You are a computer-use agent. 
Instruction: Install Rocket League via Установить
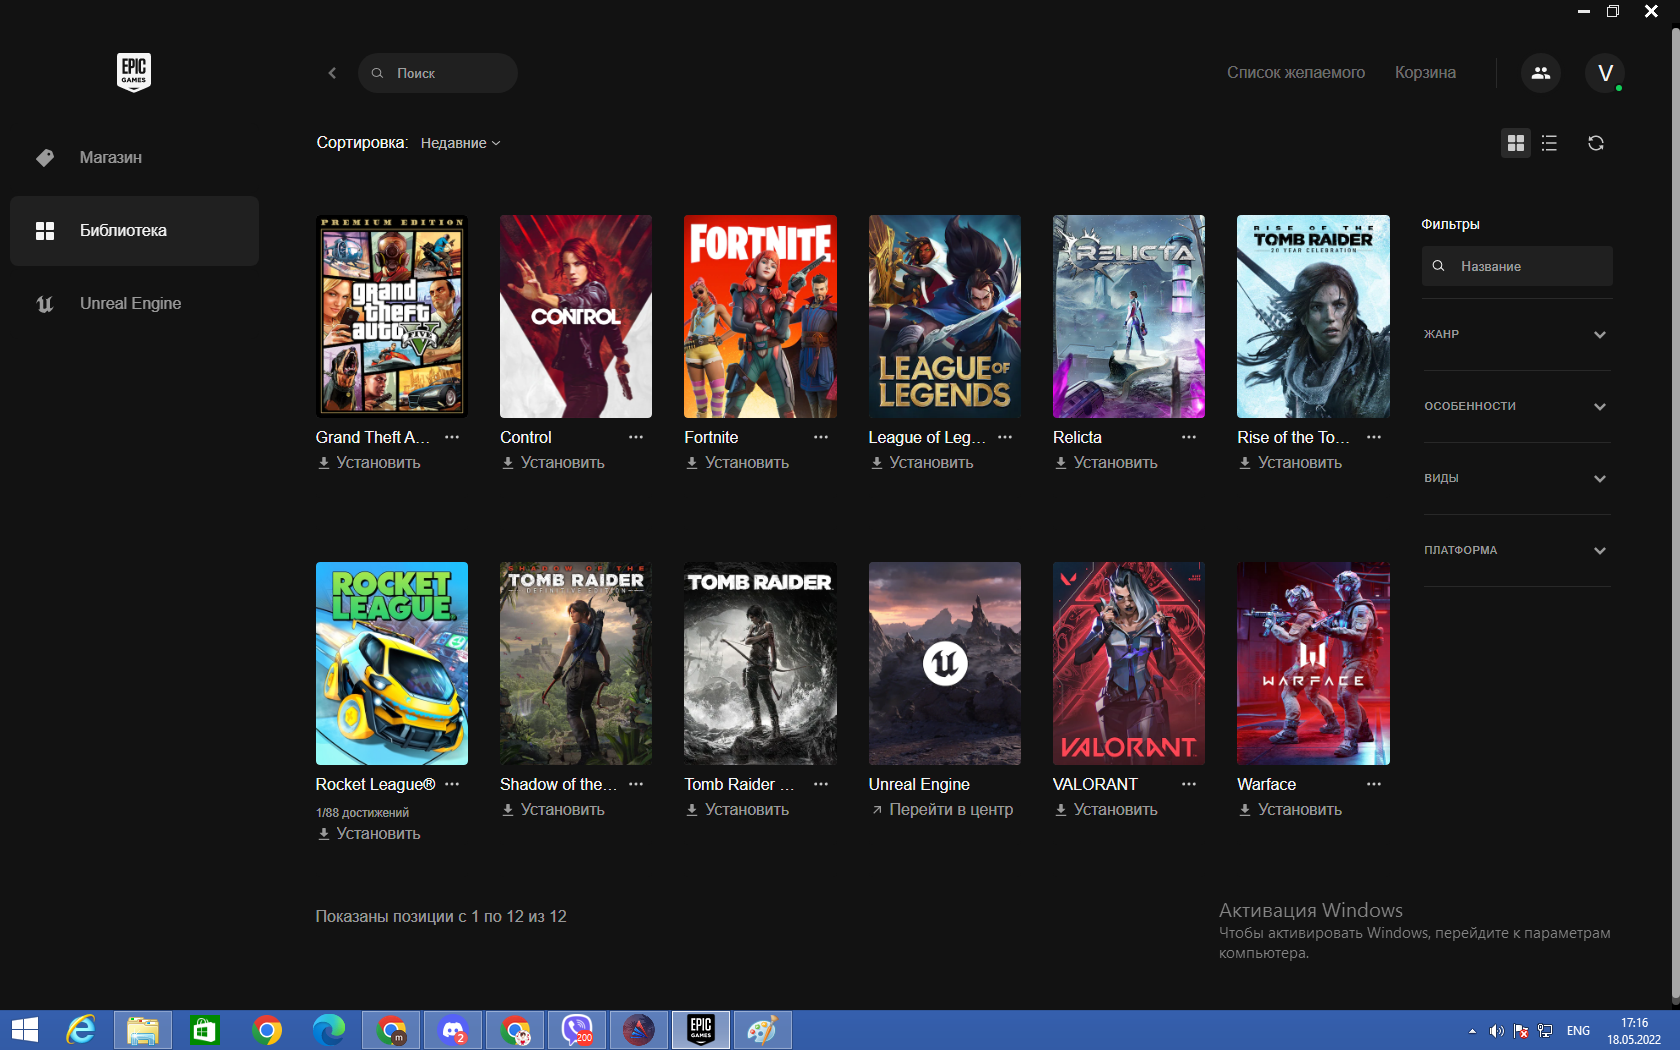click(x=369, y=834)
